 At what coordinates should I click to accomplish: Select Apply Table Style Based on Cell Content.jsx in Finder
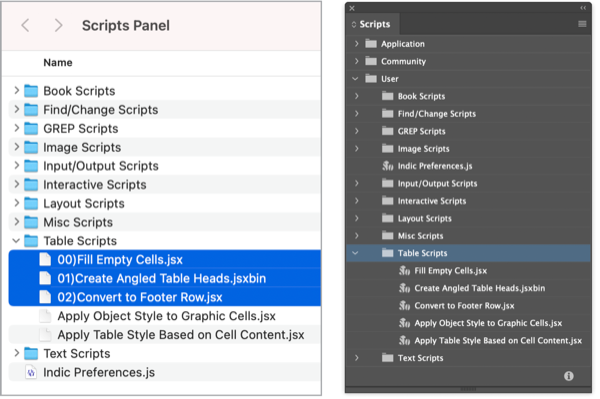165,335
